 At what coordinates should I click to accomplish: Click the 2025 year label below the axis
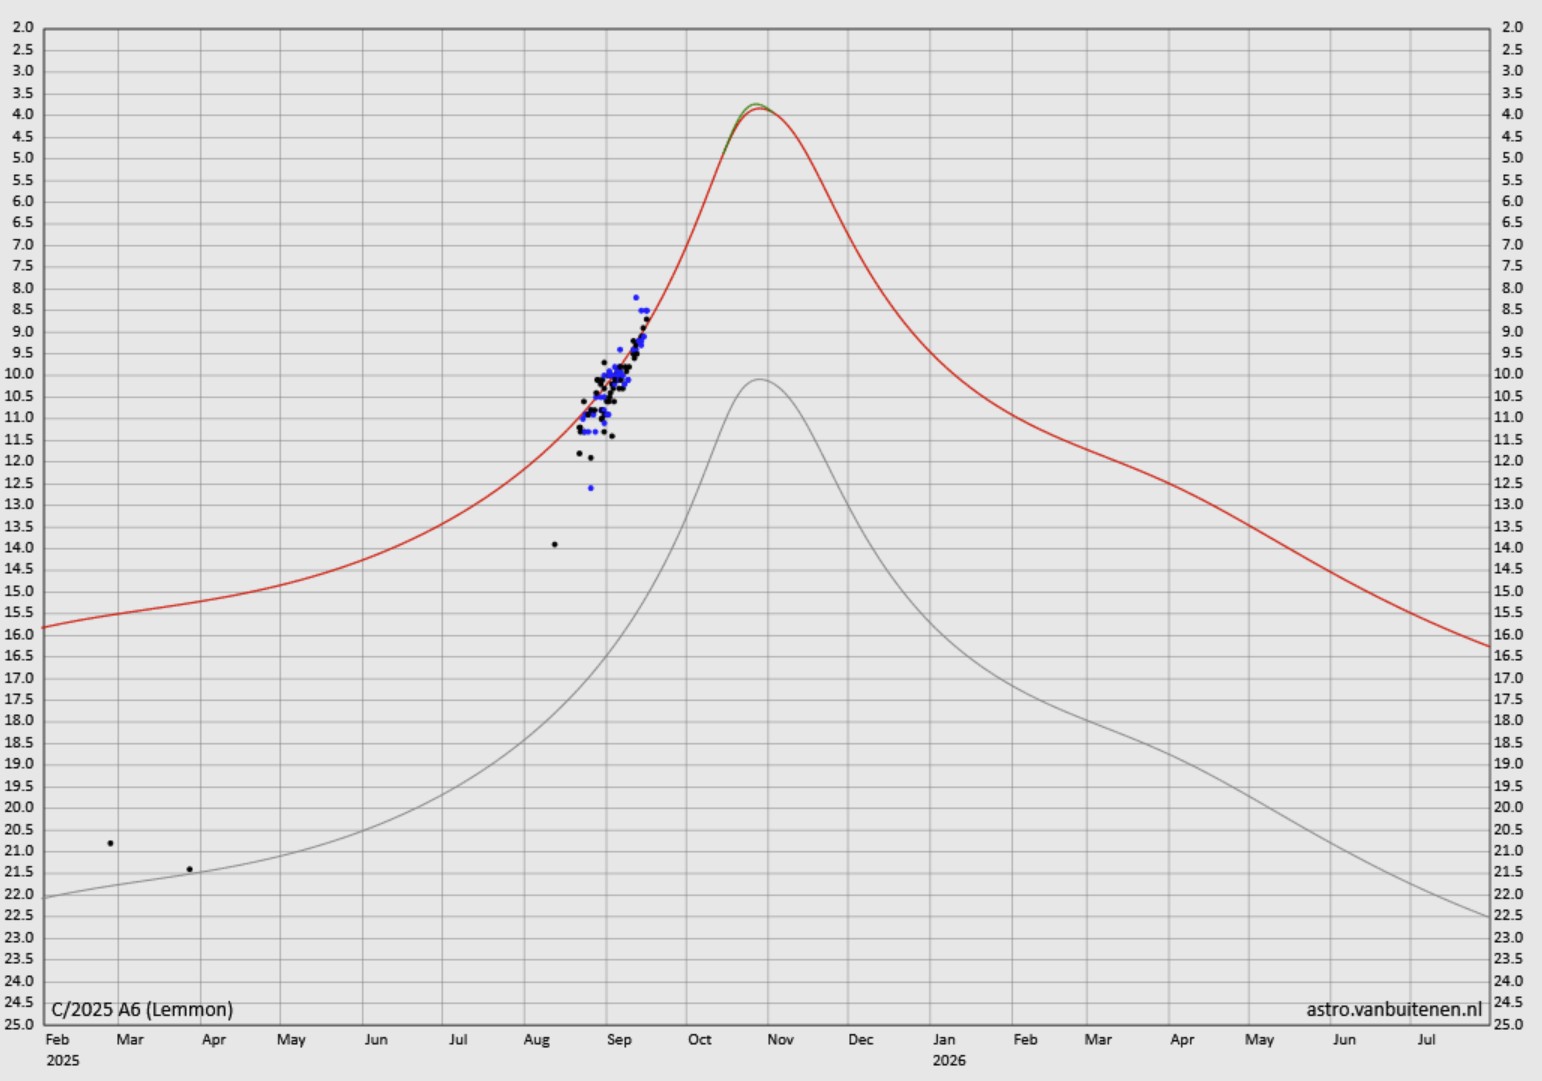pos(62,1060)
